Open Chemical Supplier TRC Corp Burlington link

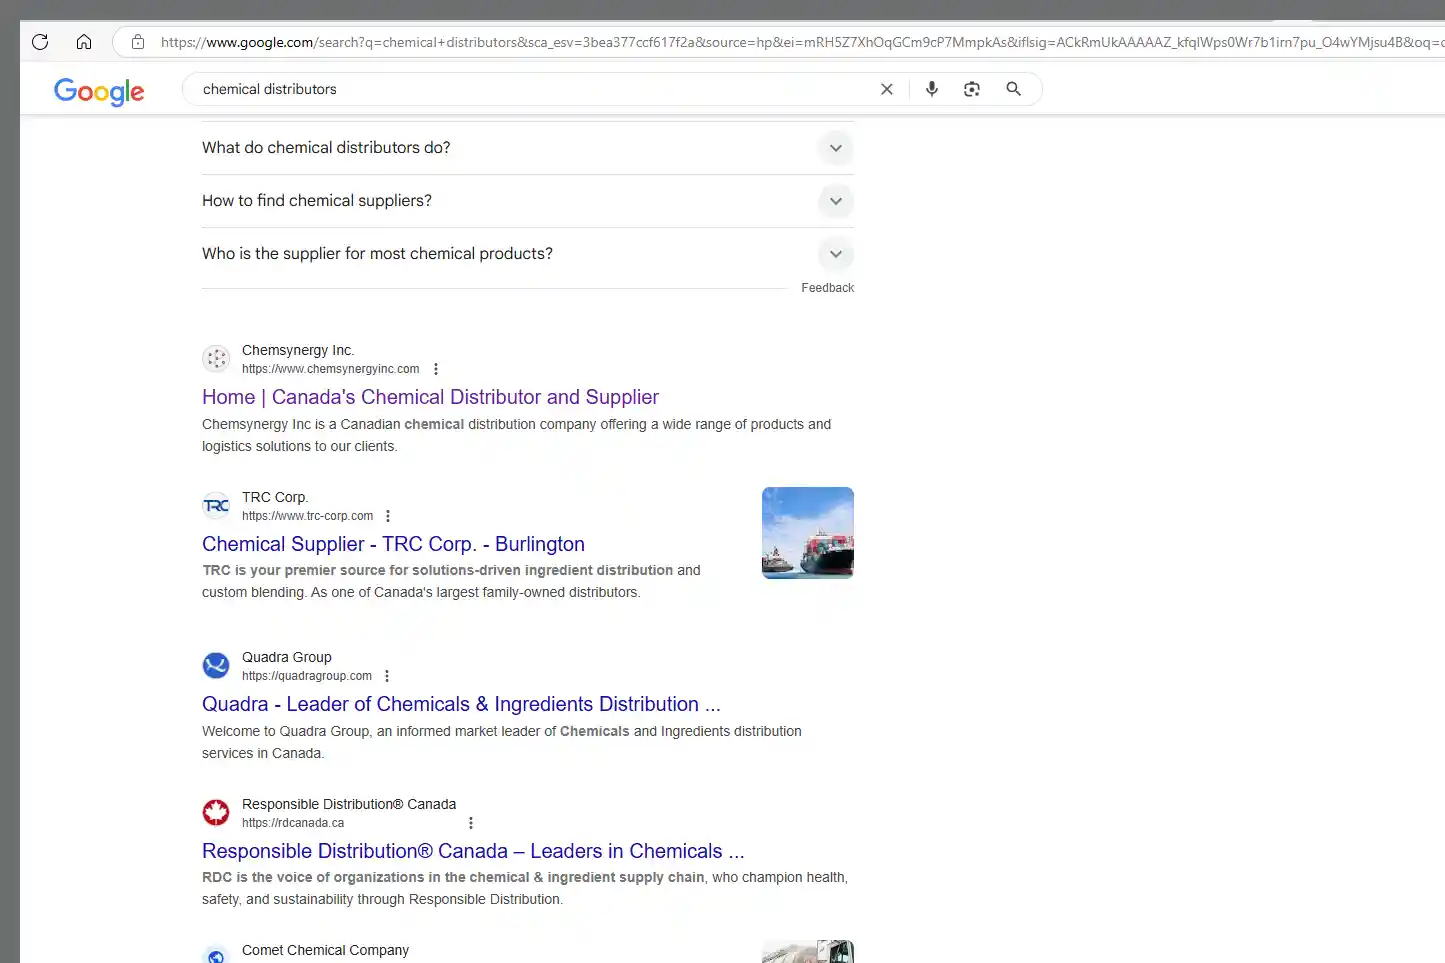(393, 544)
